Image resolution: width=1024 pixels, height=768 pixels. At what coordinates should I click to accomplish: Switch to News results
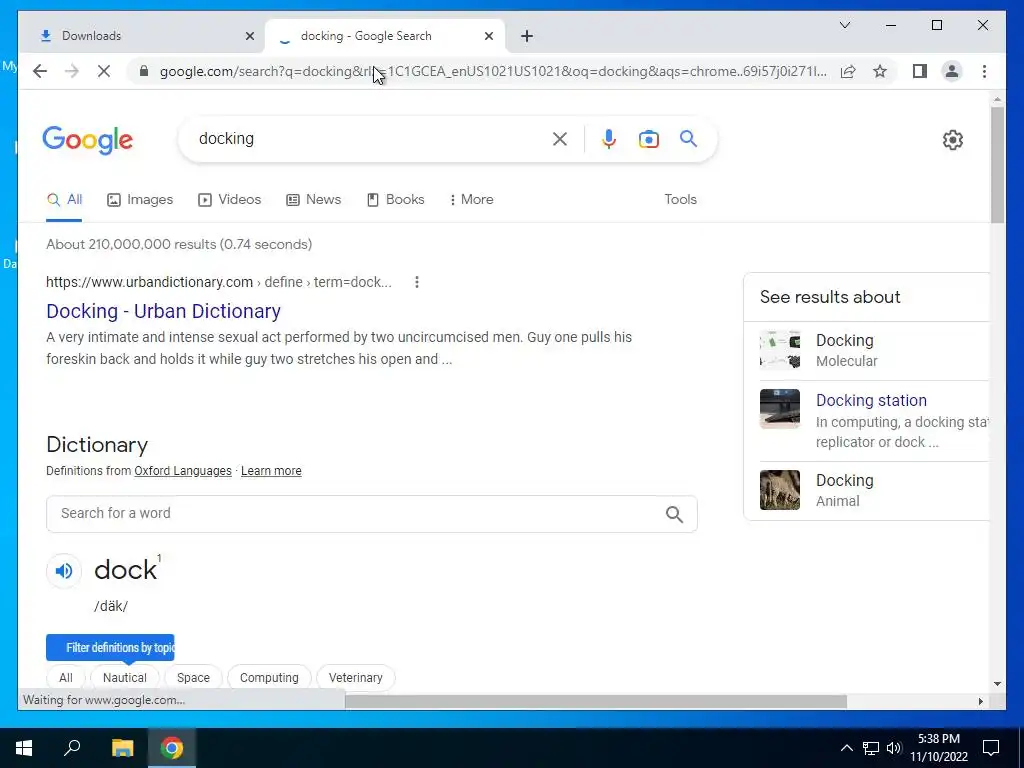(x=313, y=200)
